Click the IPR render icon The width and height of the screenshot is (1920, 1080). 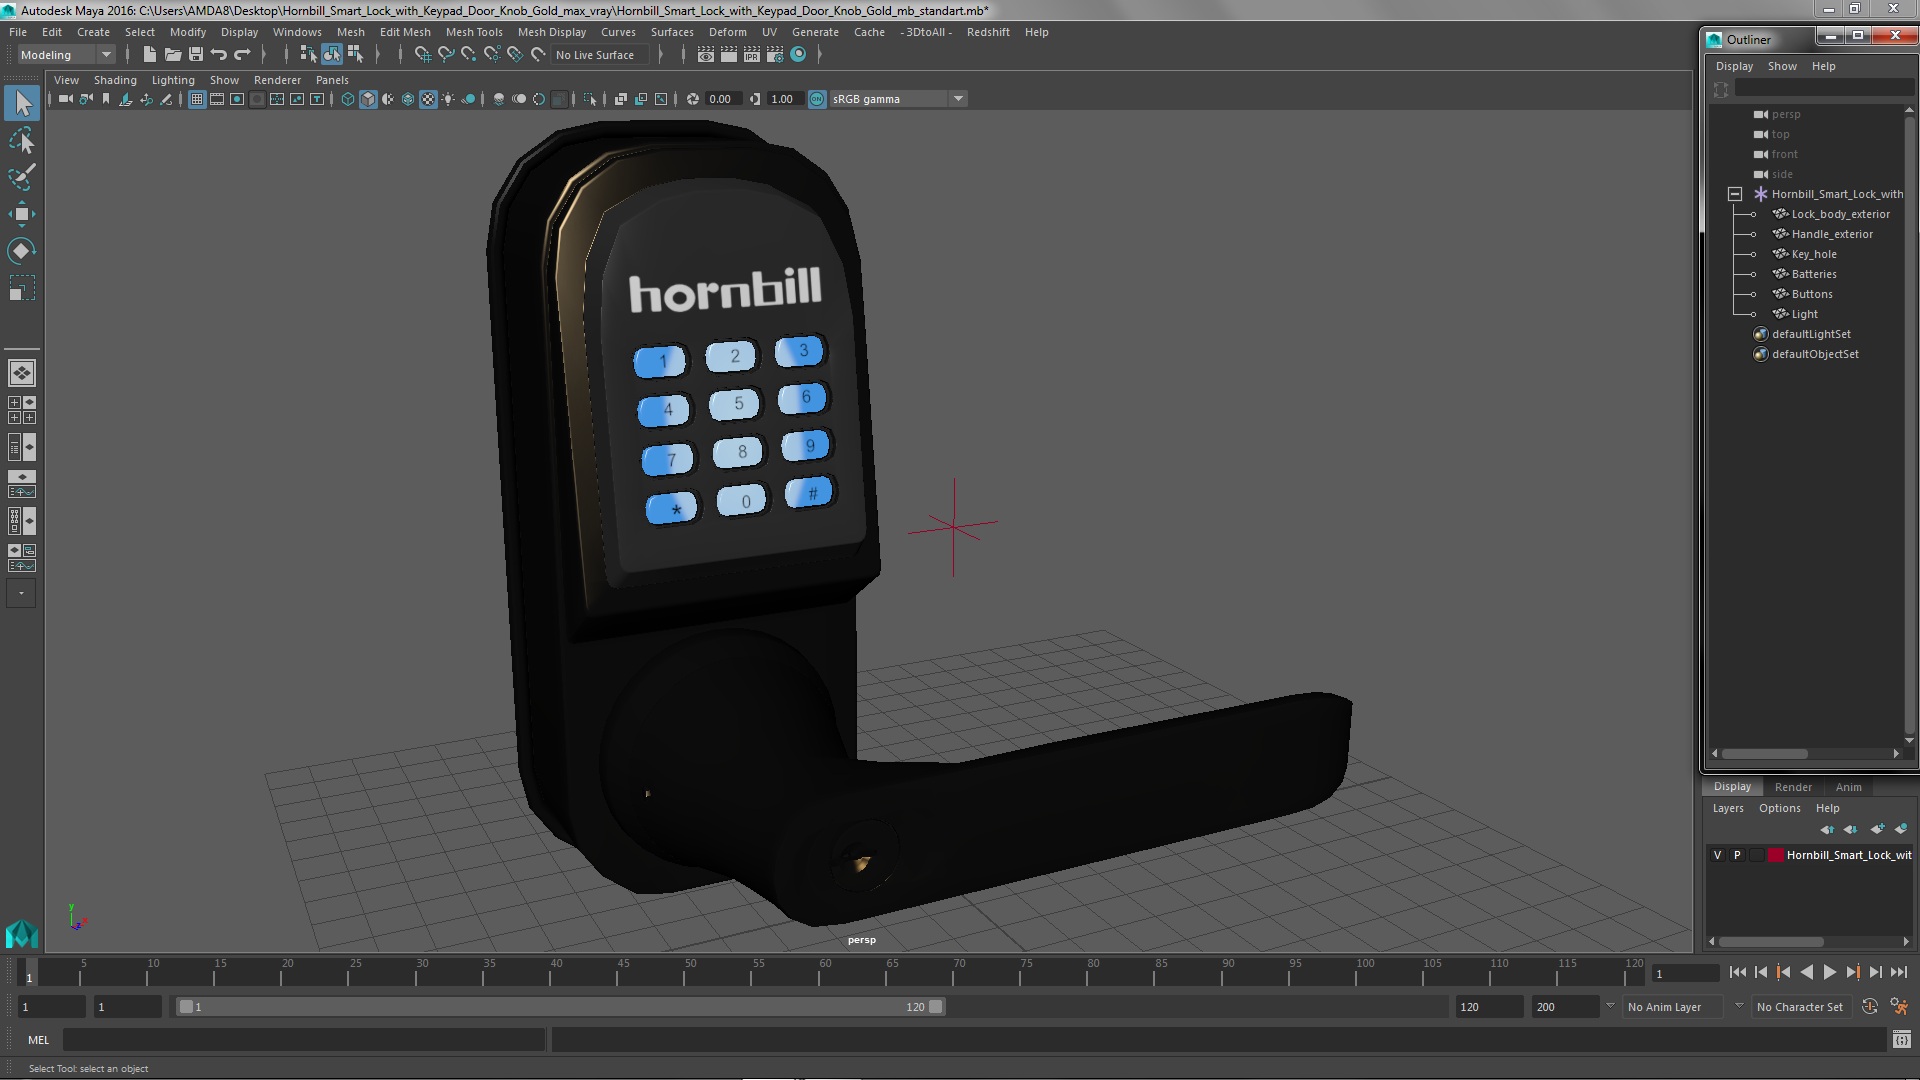point(752,55)
